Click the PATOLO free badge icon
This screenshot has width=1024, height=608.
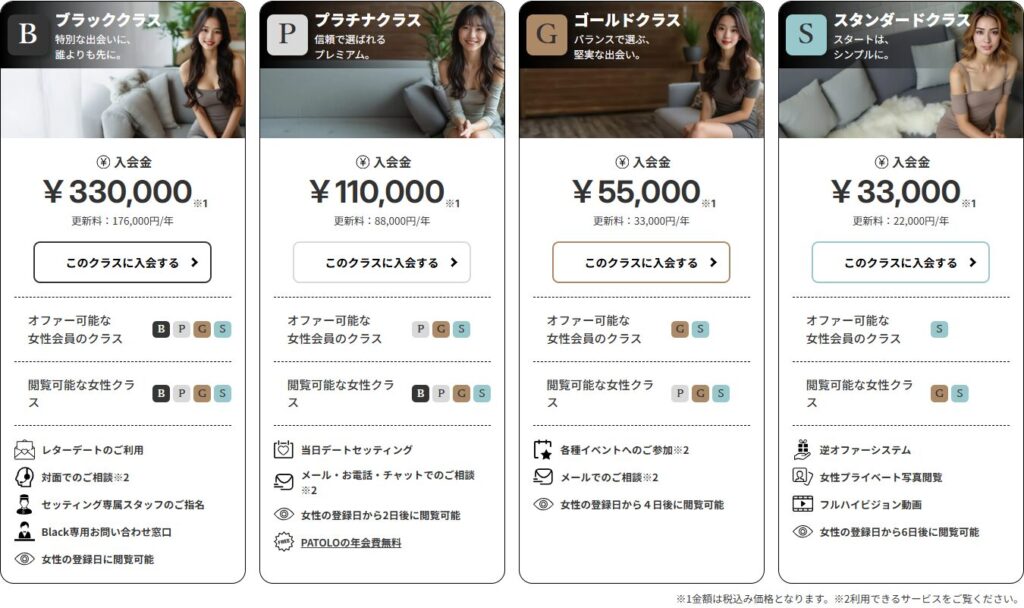click(x=283, y=542)
